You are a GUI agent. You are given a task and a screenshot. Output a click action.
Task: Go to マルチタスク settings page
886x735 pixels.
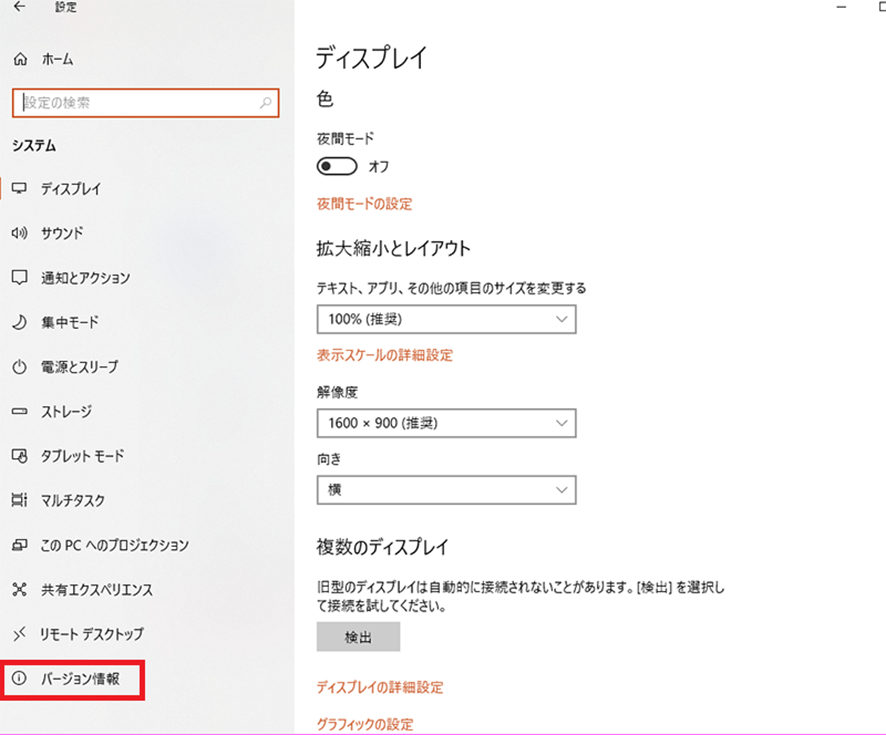72,500
